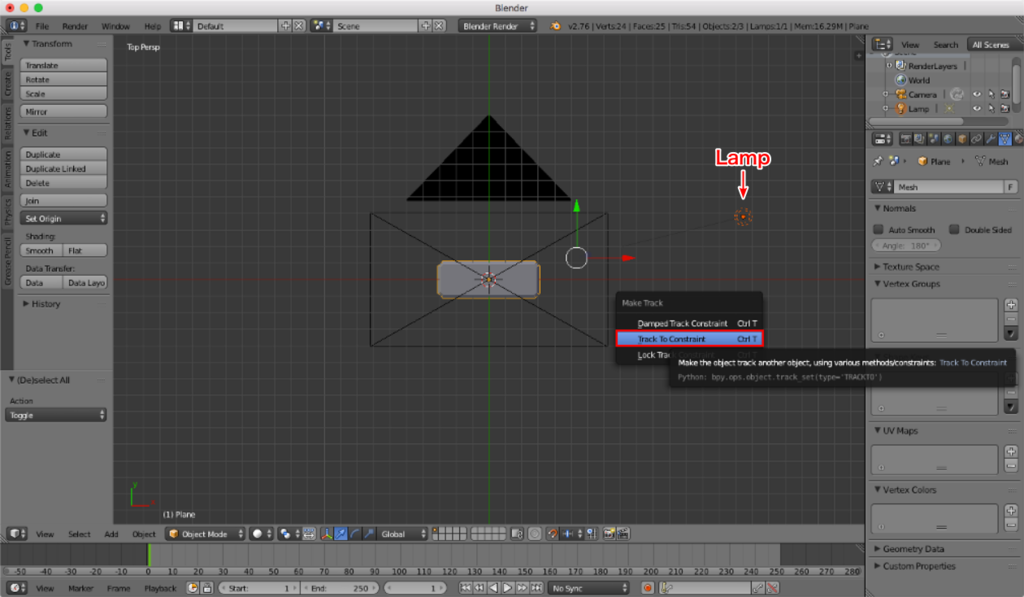This screenshot has height=597, width=1024.
Task: Toggle Camera visibility eye in outliner
Action: point(977,94)
